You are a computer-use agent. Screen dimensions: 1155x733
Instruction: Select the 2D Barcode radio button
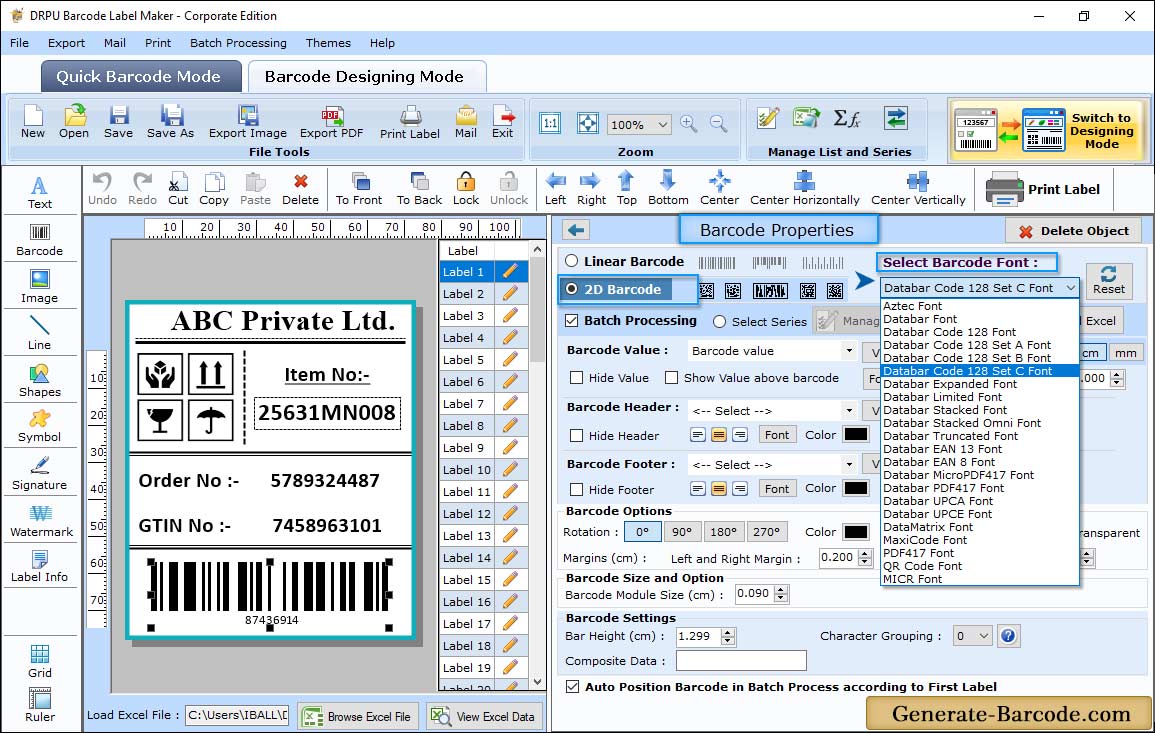pos(572,289)
